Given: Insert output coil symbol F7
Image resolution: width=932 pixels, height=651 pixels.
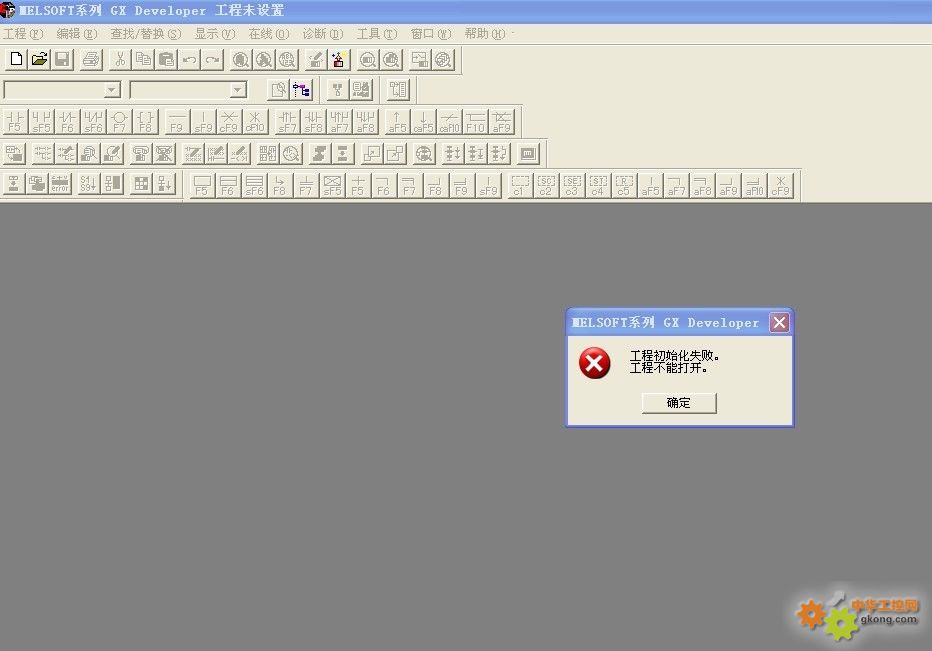Looking at the screenshot, I should click(119, 122).
